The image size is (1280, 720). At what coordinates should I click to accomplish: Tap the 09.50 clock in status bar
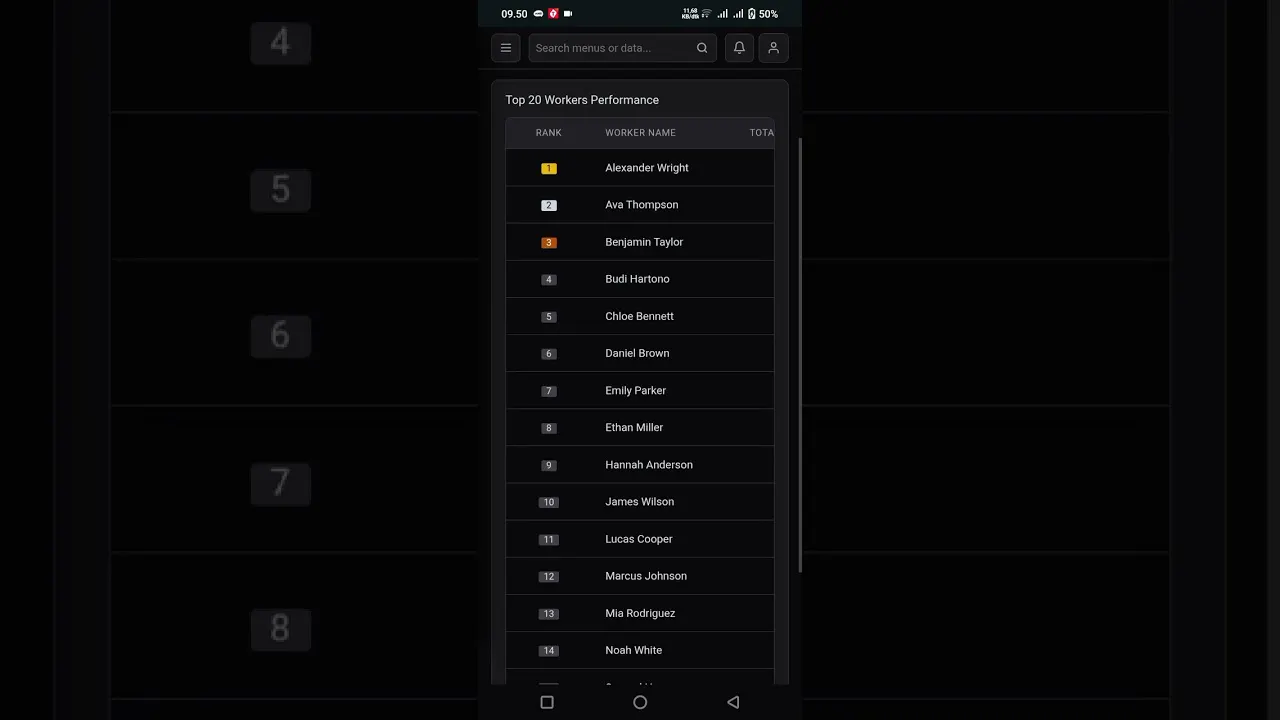click(514, 14)
